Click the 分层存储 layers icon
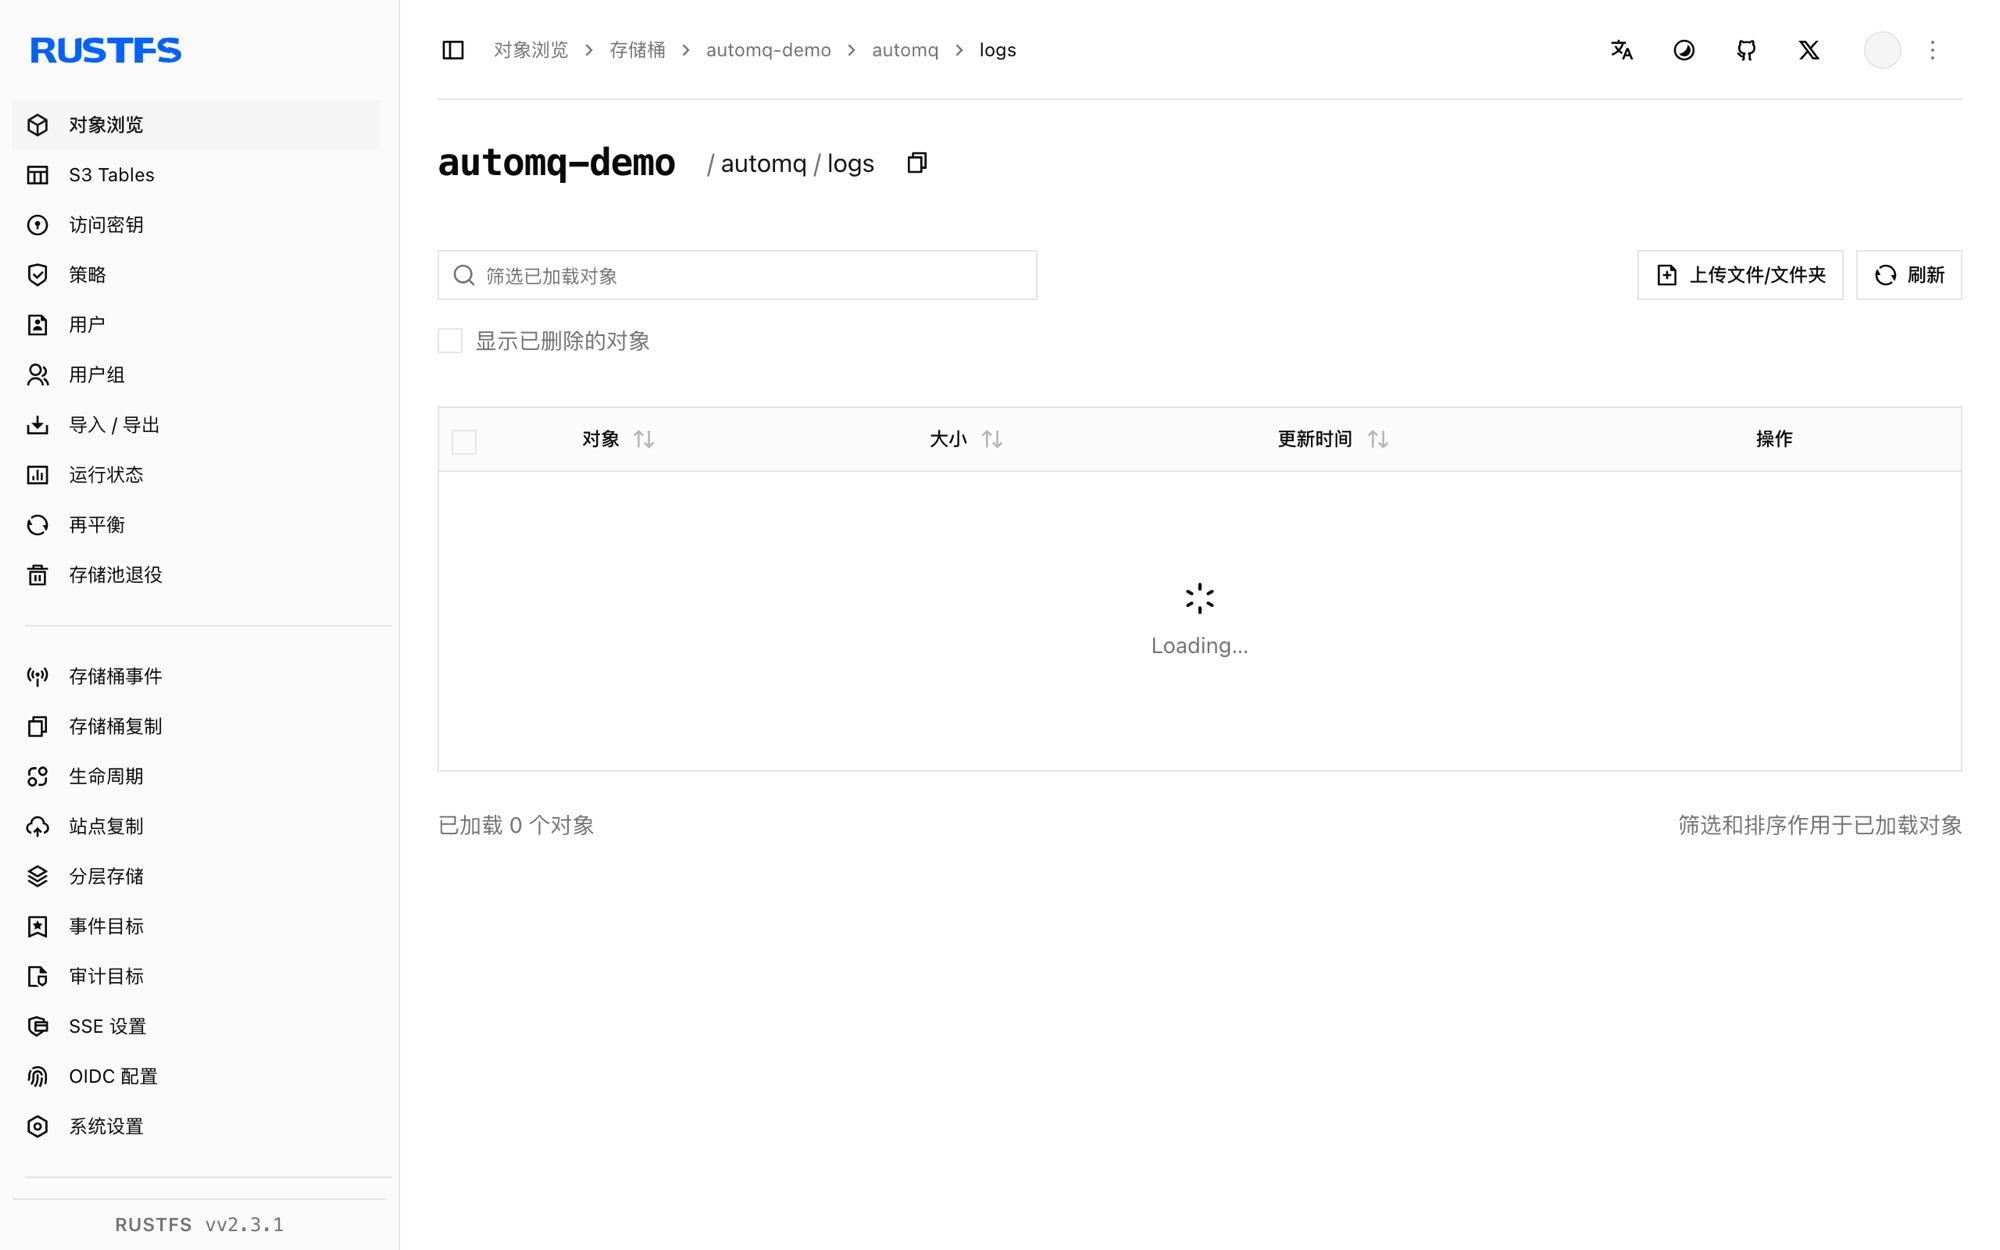 click(38, 877)
